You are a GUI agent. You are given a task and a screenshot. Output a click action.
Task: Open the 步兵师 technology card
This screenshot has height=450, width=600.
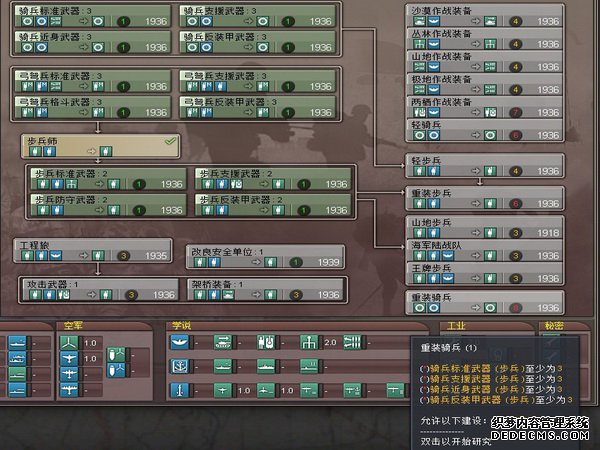101,146
